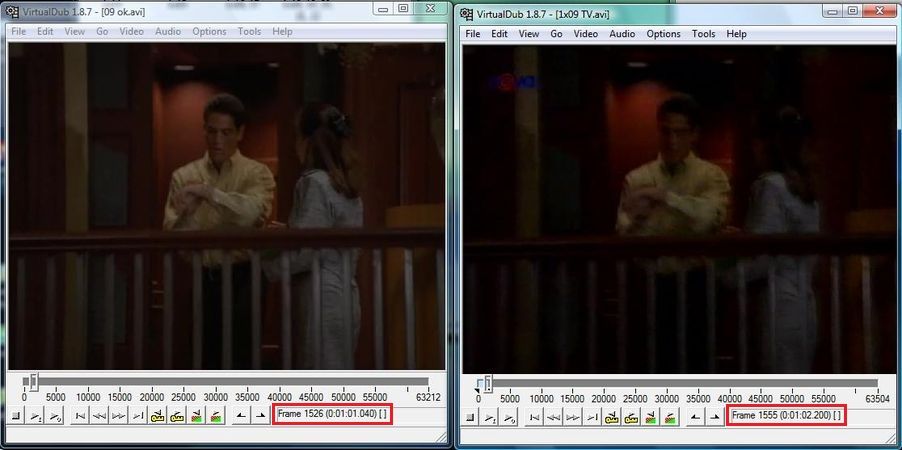
Task: Stop playback in the 09 ok.avi window
Action: pyautogui.click(x=17, y=415)
